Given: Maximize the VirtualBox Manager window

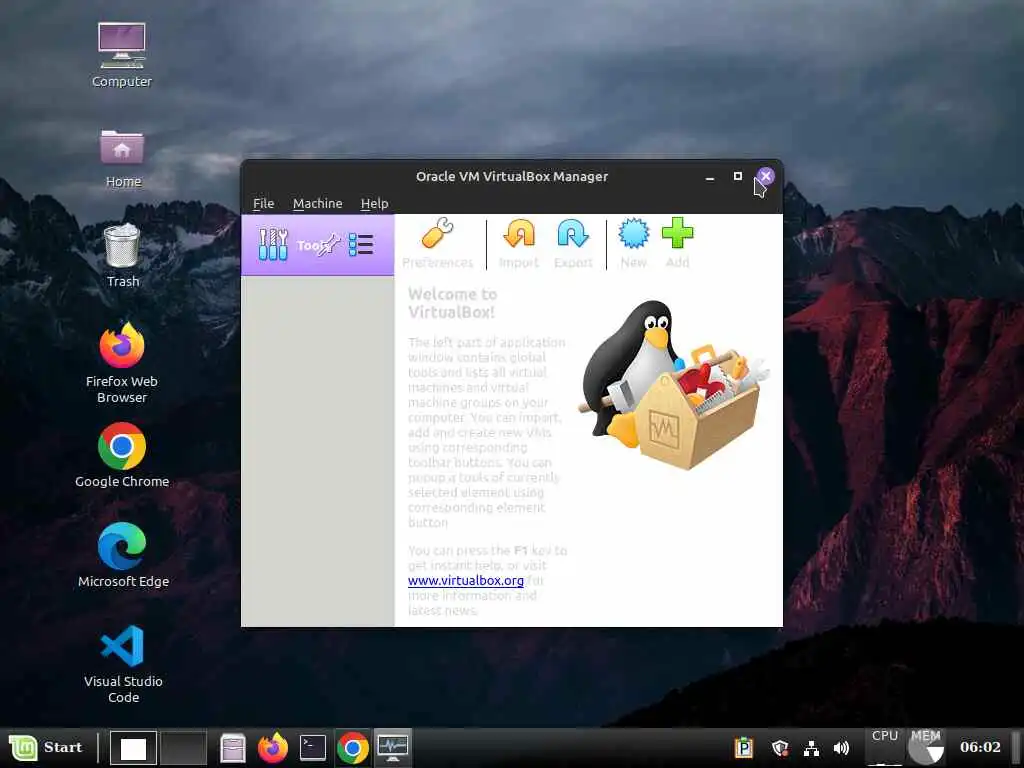Looking at the screenshot, I should [x=737, y=176].
